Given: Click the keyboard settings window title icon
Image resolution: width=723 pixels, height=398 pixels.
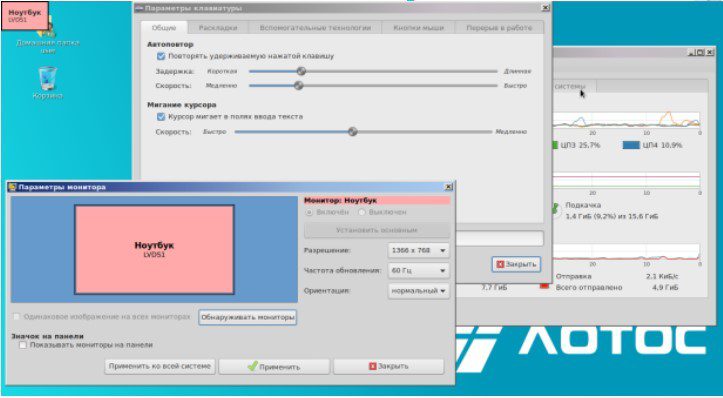Looking at the screenshot, I should tap(139, 8).
